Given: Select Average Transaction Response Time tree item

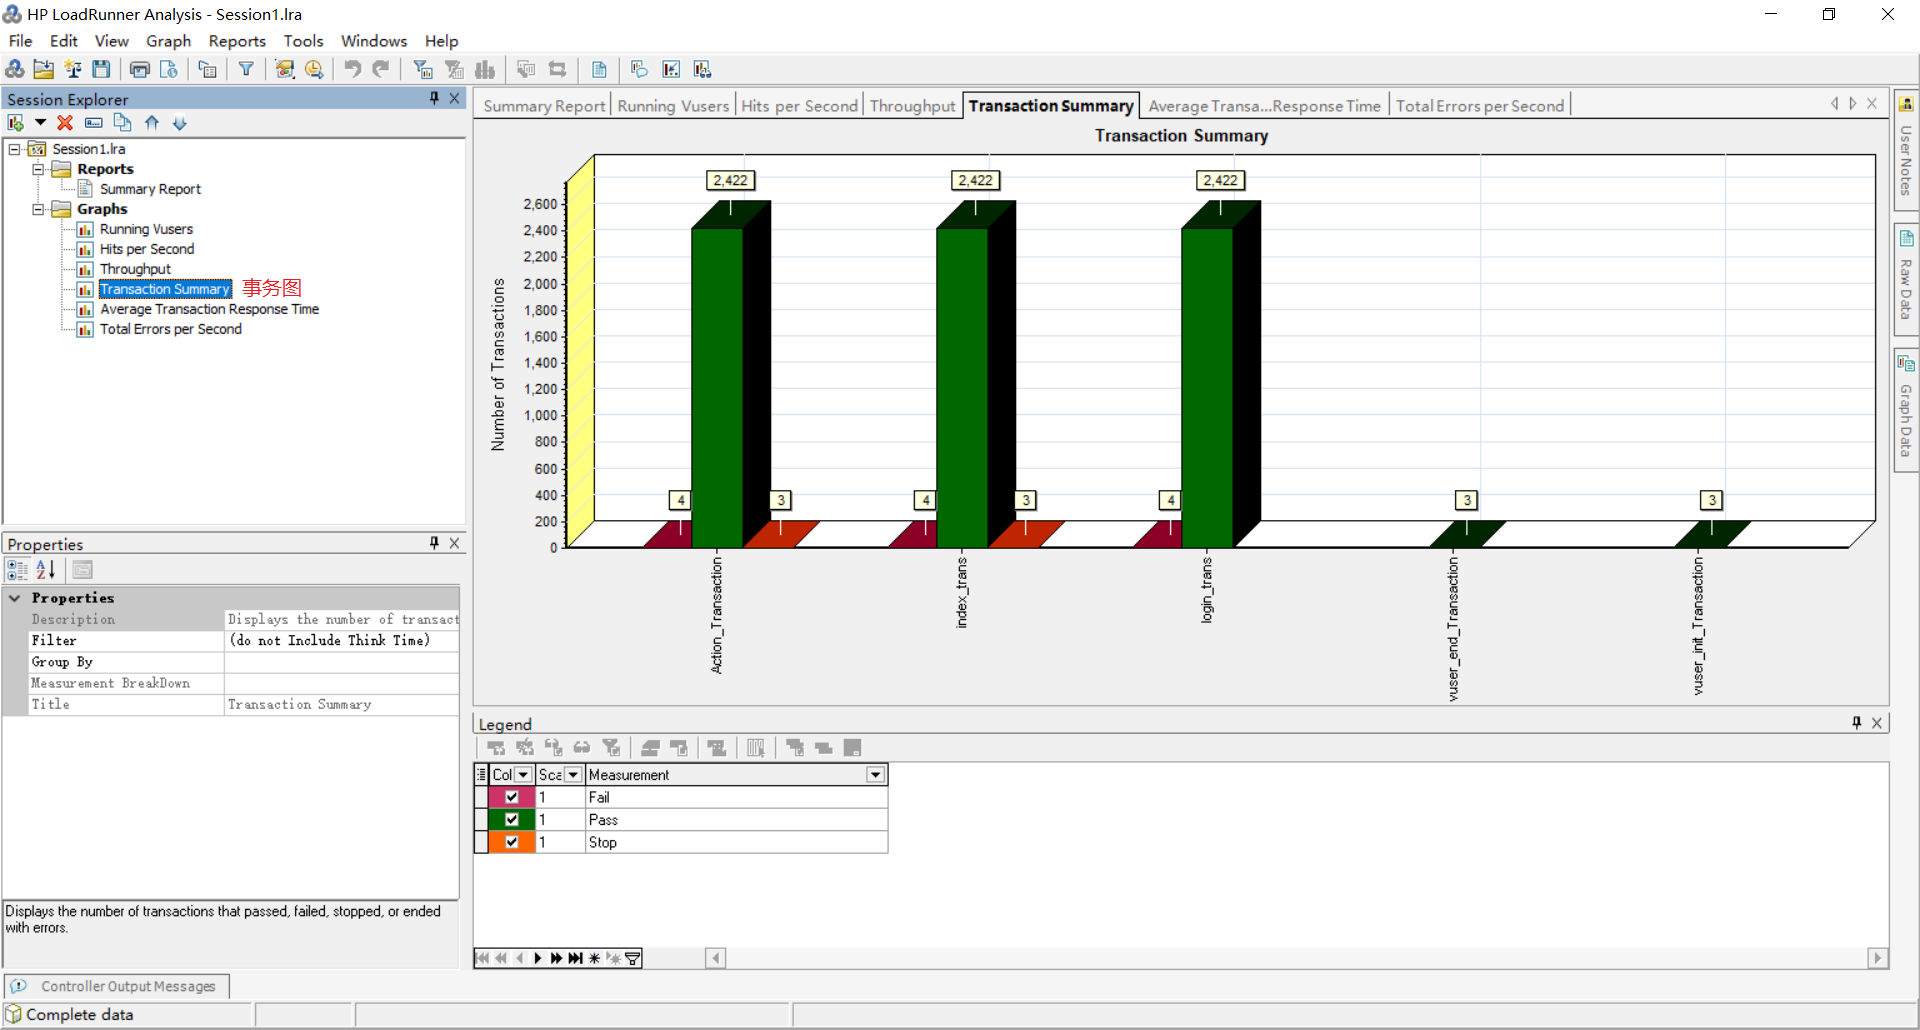Looking at the screenshot, I should tap(209, 309).
